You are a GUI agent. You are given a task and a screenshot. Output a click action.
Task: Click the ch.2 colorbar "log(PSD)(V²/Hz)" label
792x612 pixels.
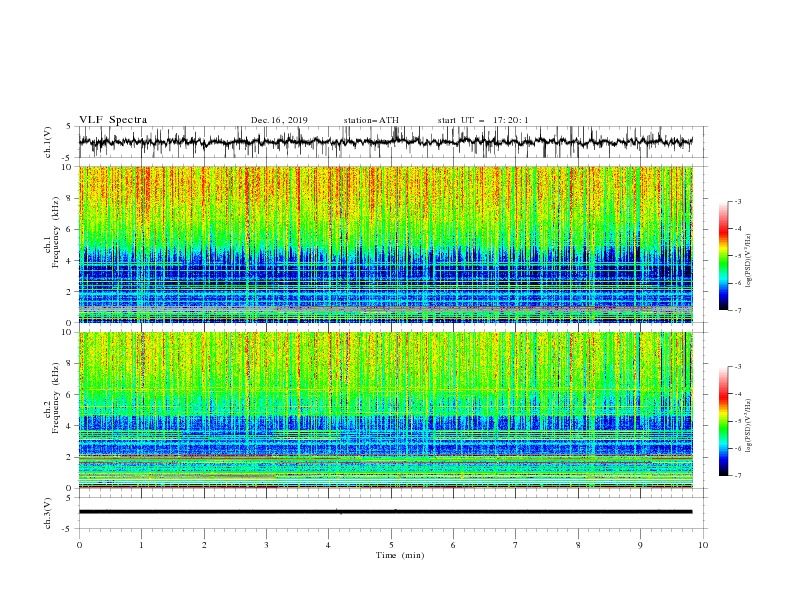(x=749, y=425)
